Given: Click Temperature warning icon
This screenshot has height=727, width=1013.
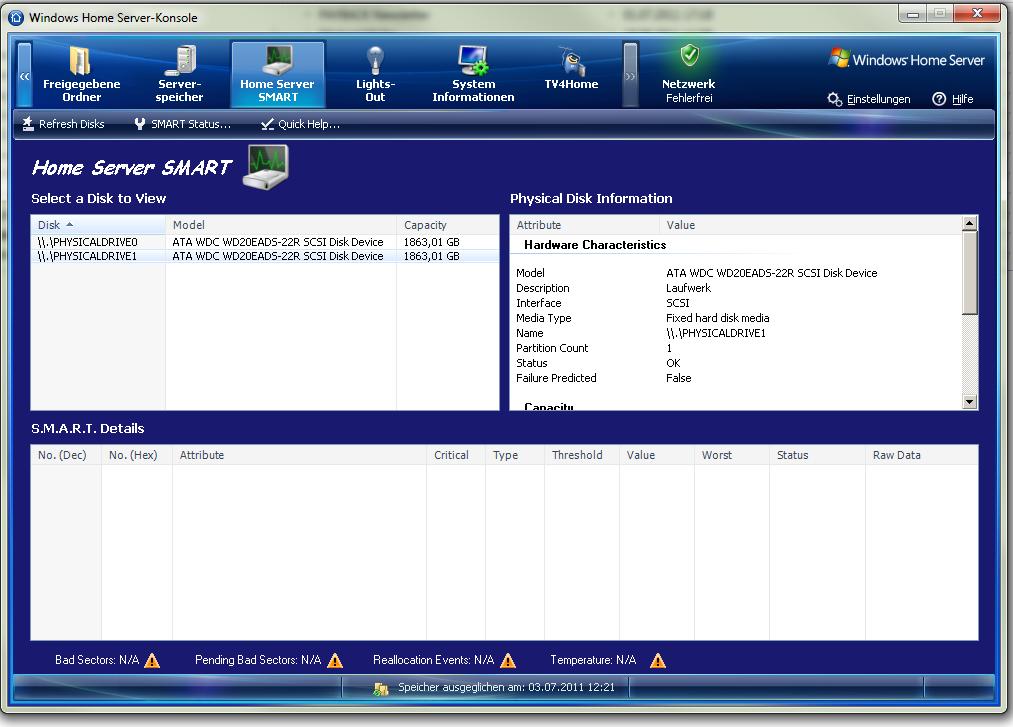Looking at the screenshot, I should [x=658, y=660].
